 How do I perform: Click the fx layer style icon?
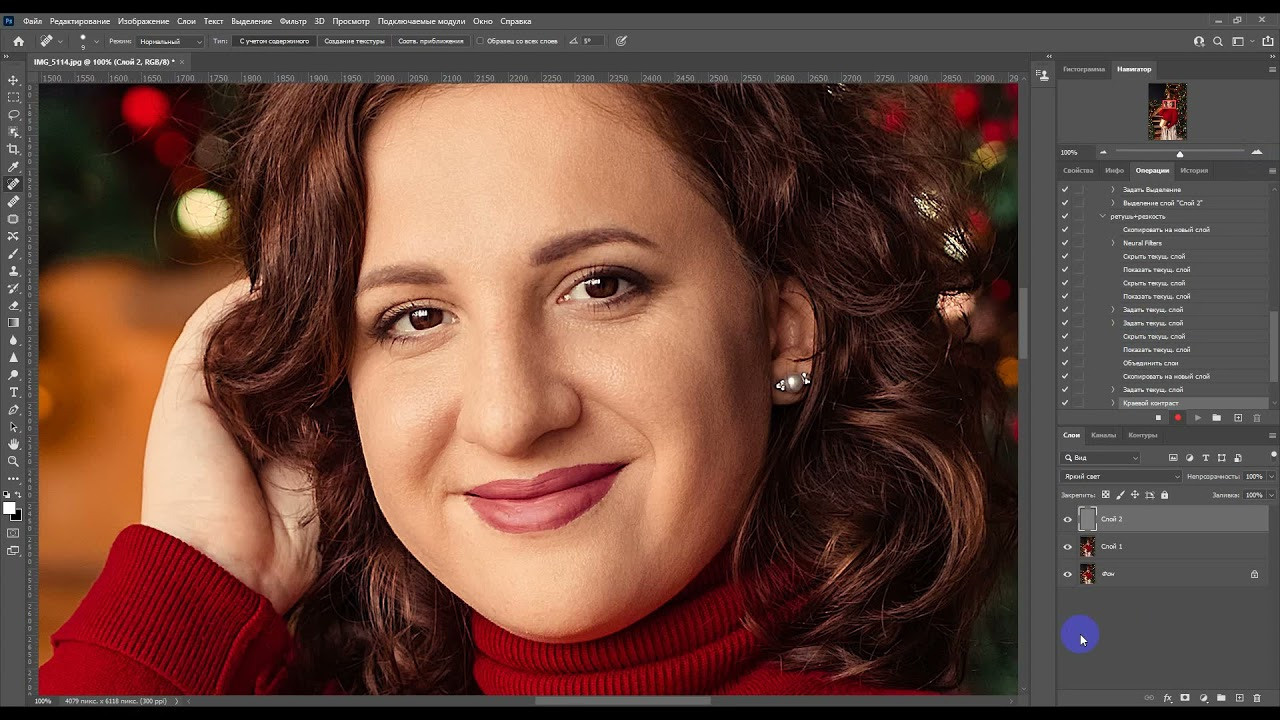(x=1167, y=698)
